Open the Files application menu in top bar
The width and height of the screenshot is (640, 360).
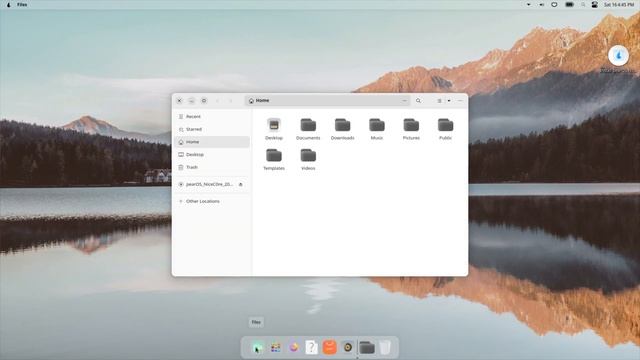(22, 4)
